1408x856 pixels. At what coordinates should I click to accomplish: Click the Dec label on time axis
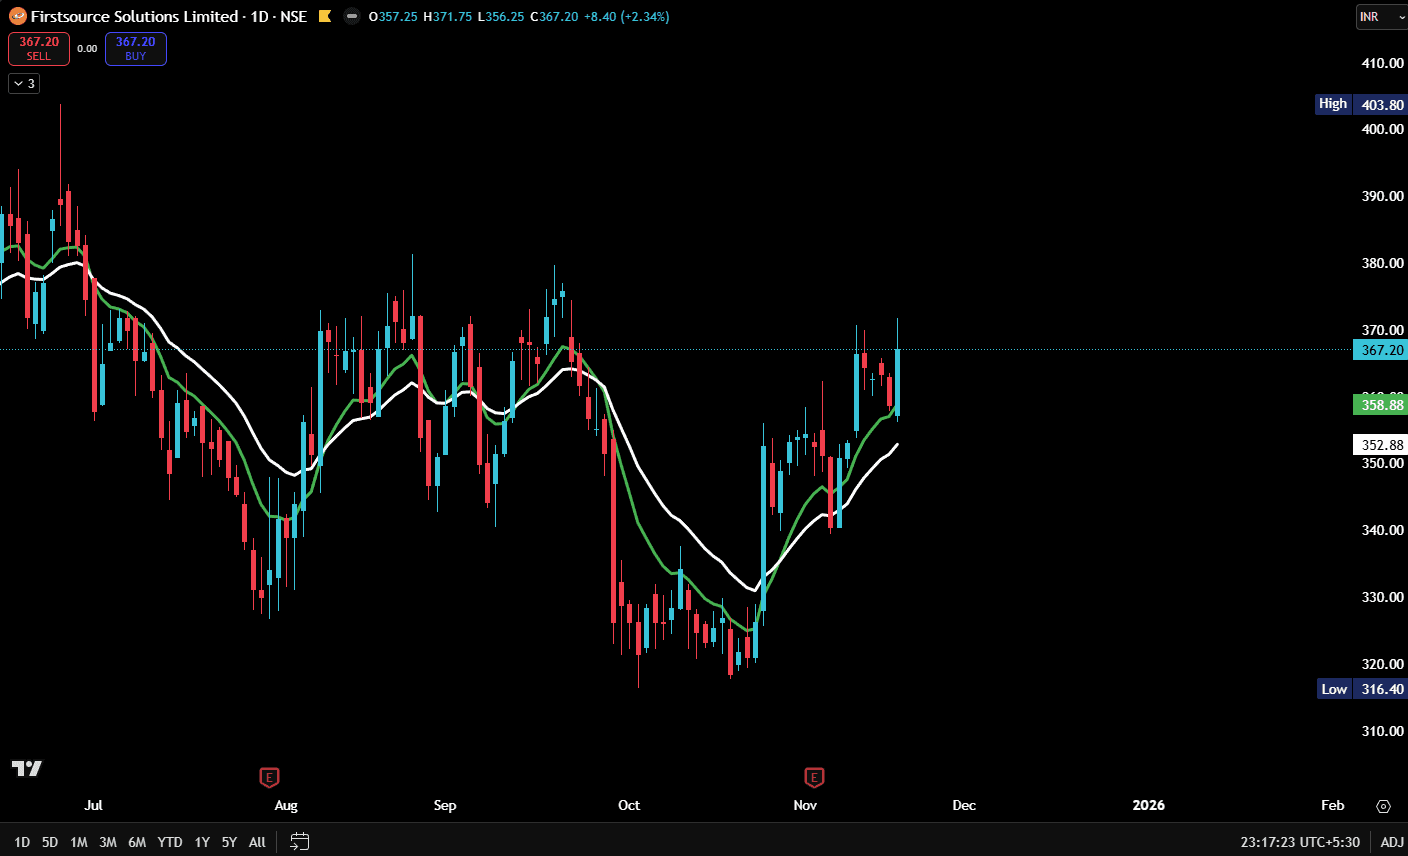point(964,805)
